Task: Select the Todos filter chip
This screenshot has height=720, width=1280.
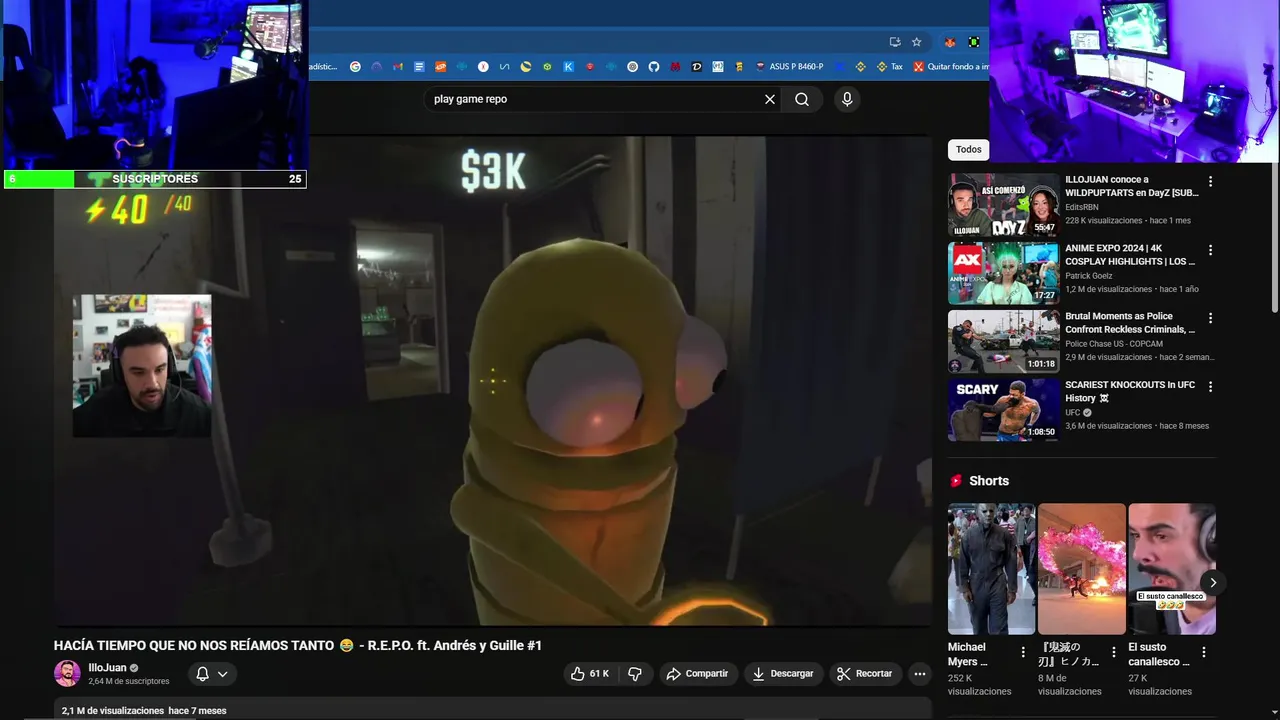Action: [x=968, y=149]
